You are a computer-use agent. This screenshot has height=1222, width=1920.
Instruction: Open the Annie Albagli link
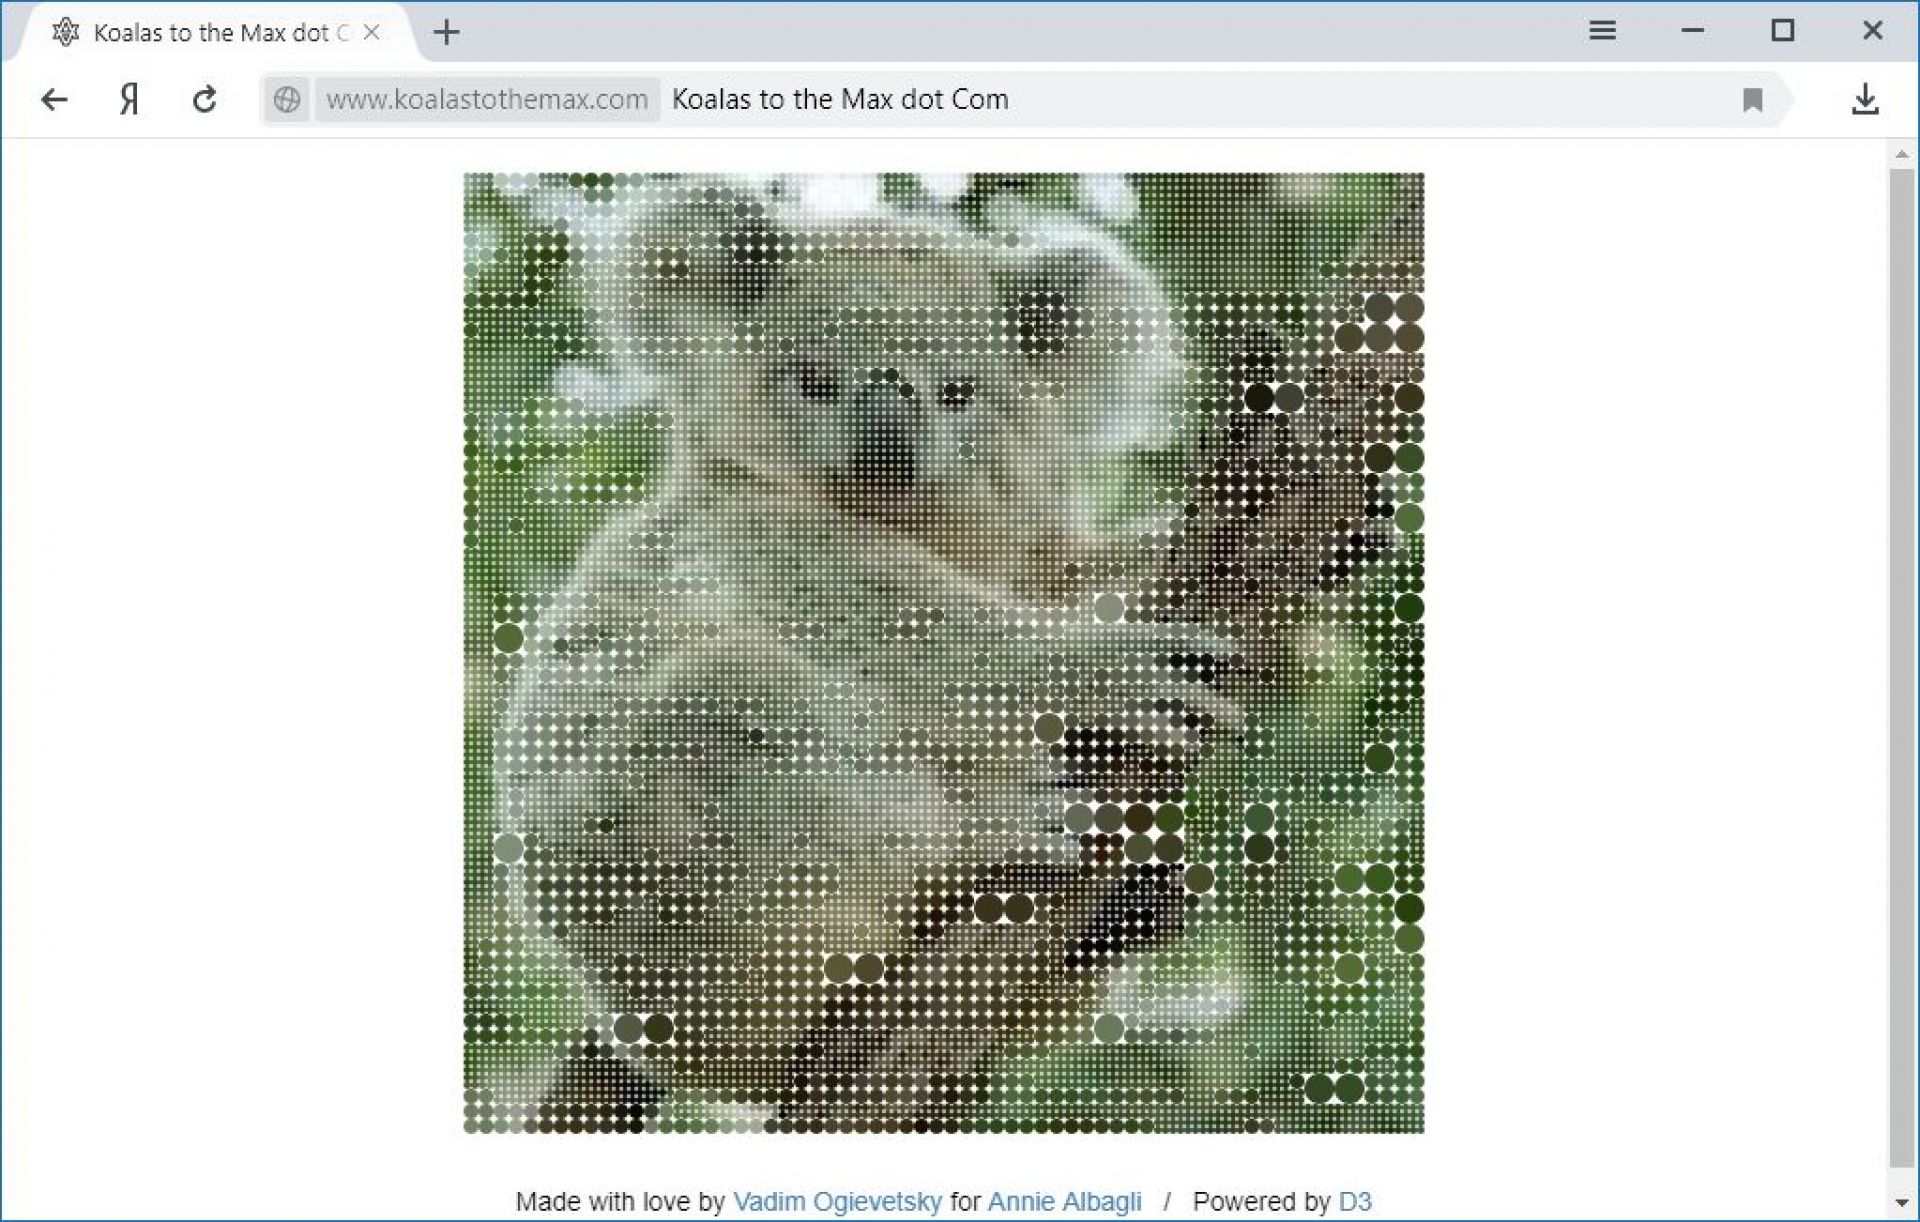coord(1064,1201)
